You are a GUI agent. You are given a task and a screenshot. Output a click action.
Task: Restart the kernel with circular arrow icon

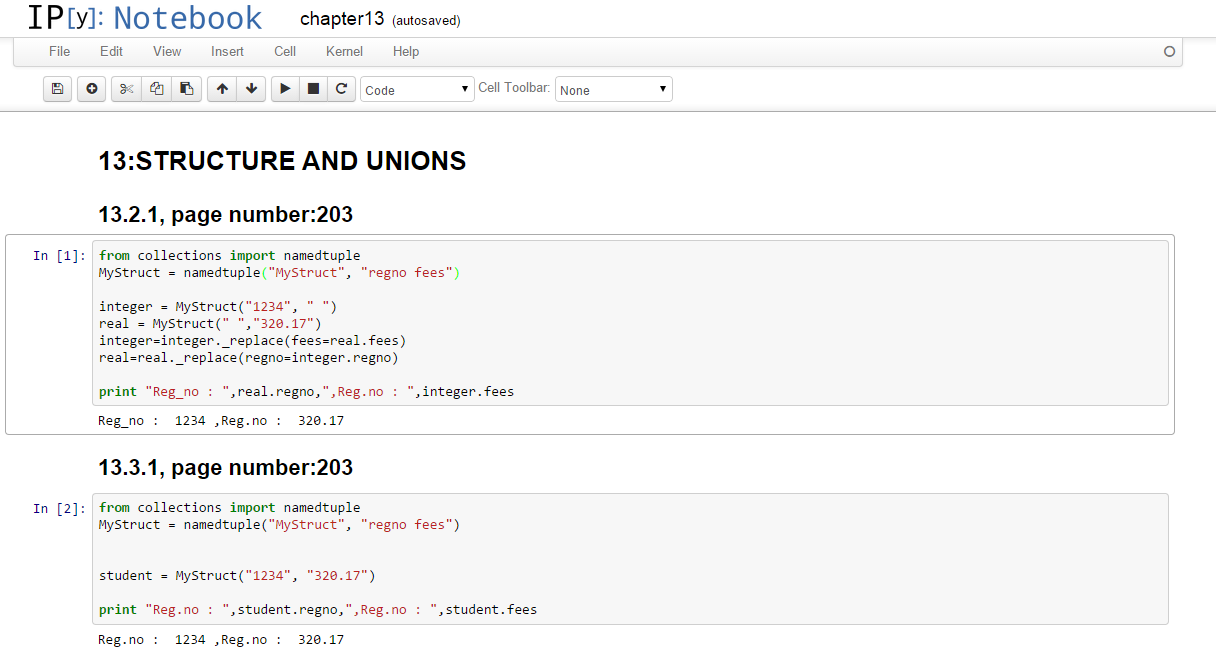tap(341, 89)
